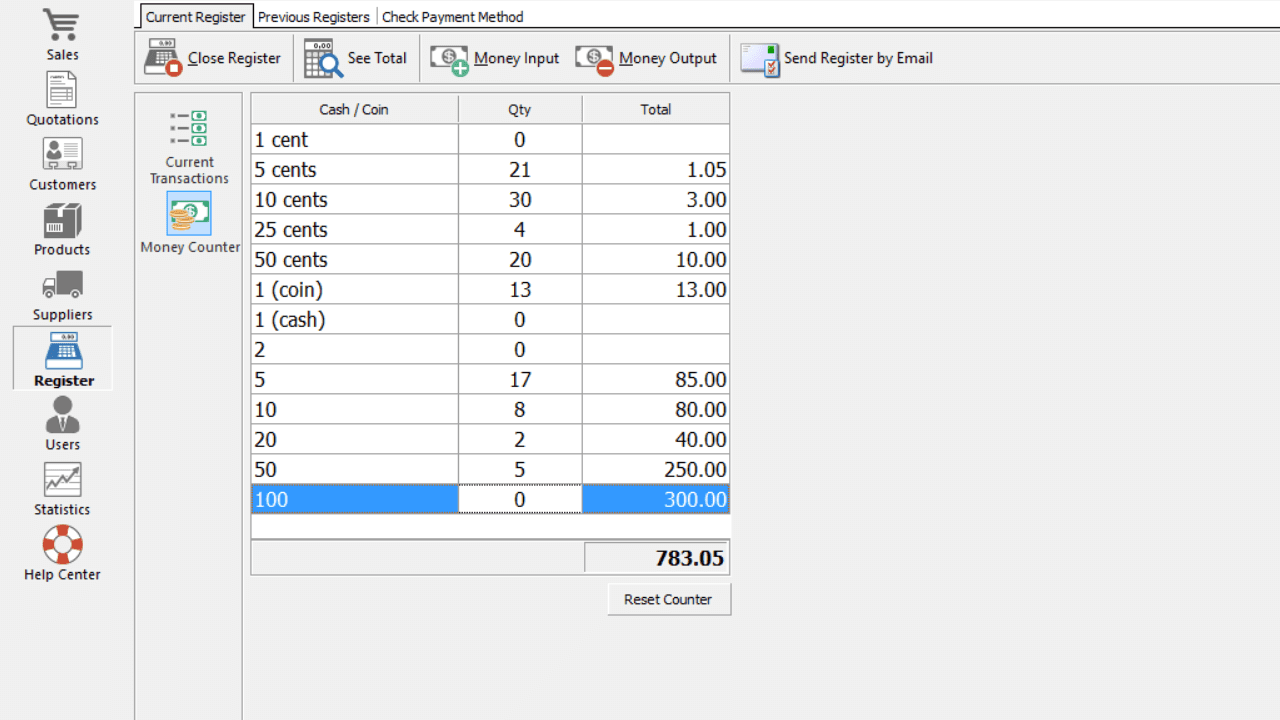1280x720 pixels.
Task: Go to Customers section icon
Action: tap(62, 155)
